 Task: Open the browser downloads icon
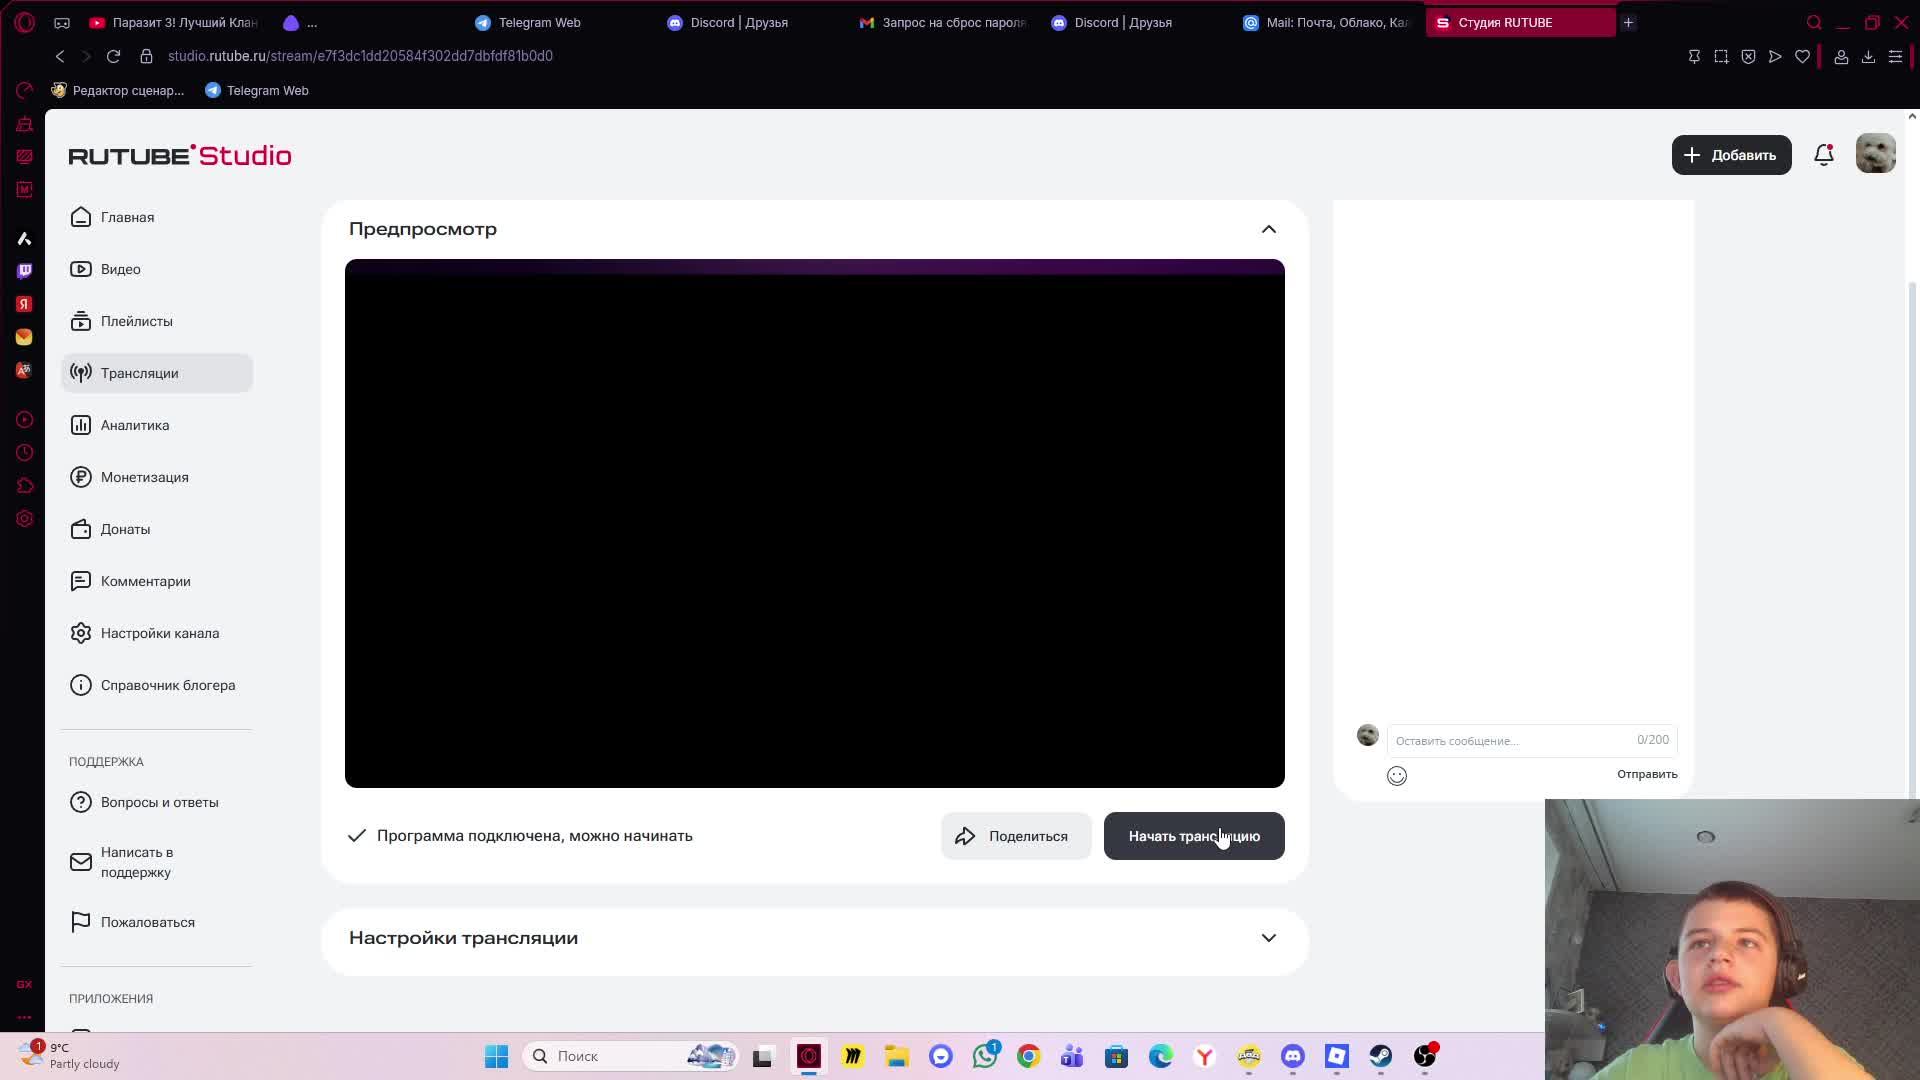1868,57
